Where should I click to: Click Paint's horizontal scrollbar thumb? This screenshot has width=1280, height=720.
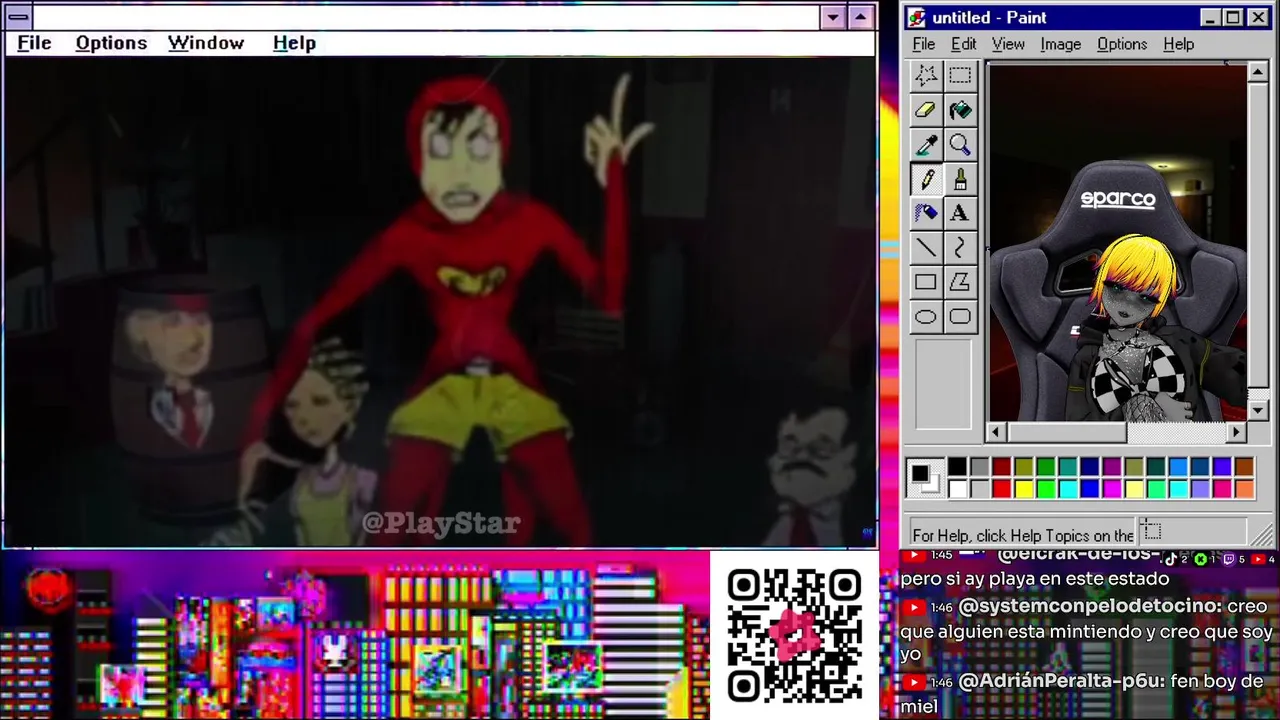pos(1066,432)
